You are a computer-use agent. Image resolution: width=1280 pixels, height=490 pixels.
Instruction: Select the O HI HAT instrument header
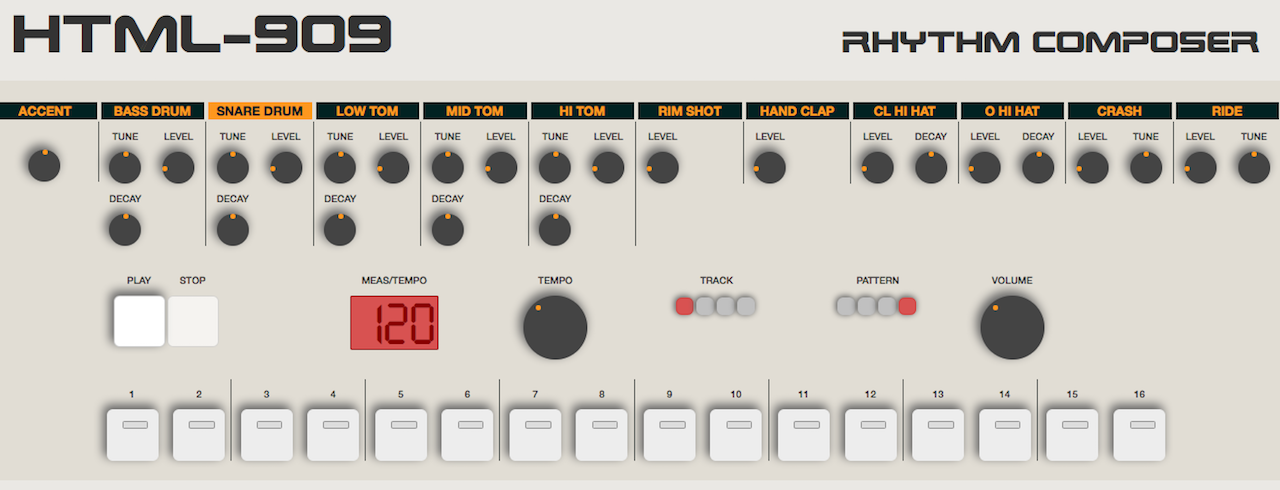[1012, 111]
